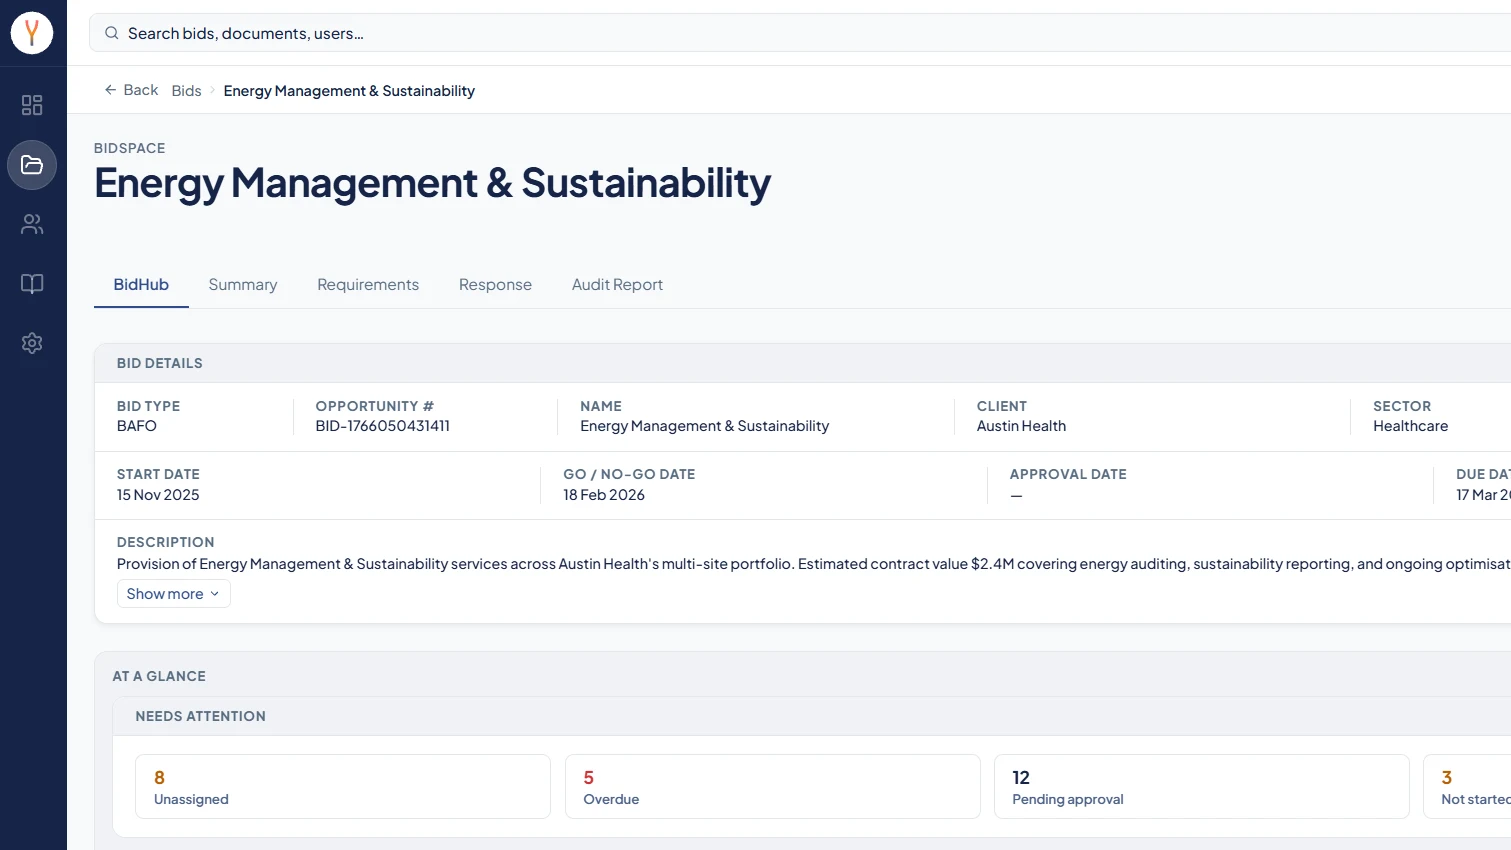Go to Bids breadcrumb link
This screenshot has width=1511, height=850.
[186, 91]
